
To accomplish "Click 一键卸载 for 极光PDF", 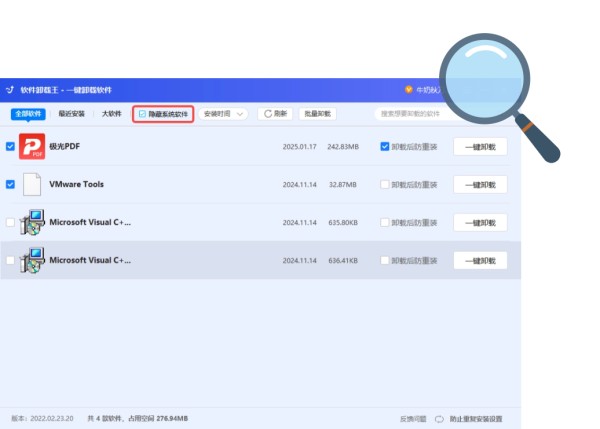I will [x=480, y=147].
